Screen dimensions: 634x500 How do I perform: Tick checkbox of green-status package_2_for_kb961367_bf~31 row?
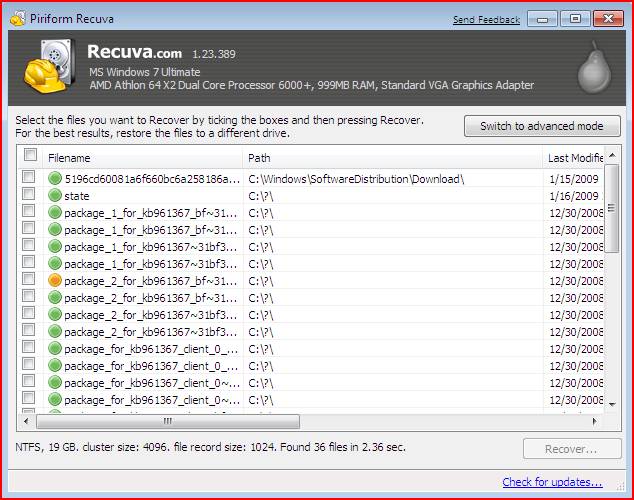point(28,295)
